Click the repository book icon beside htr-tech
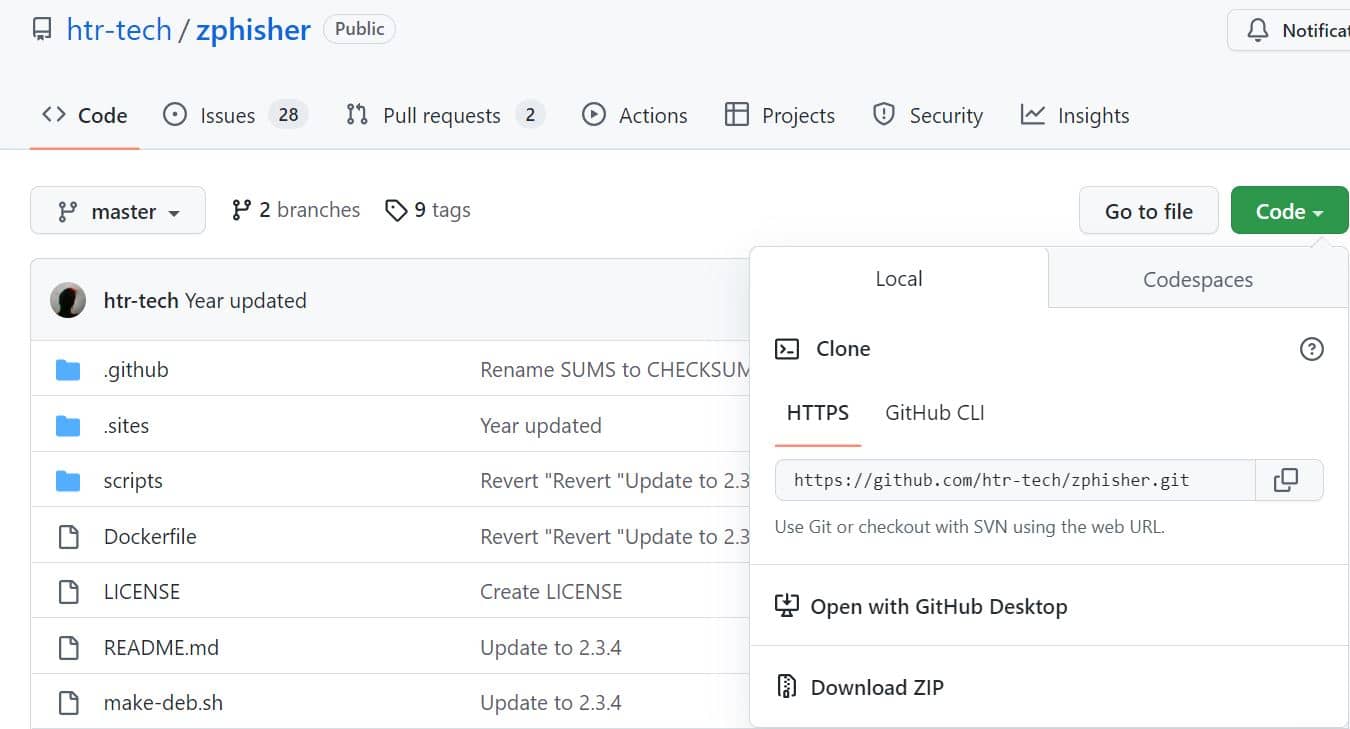 (42, 30)
